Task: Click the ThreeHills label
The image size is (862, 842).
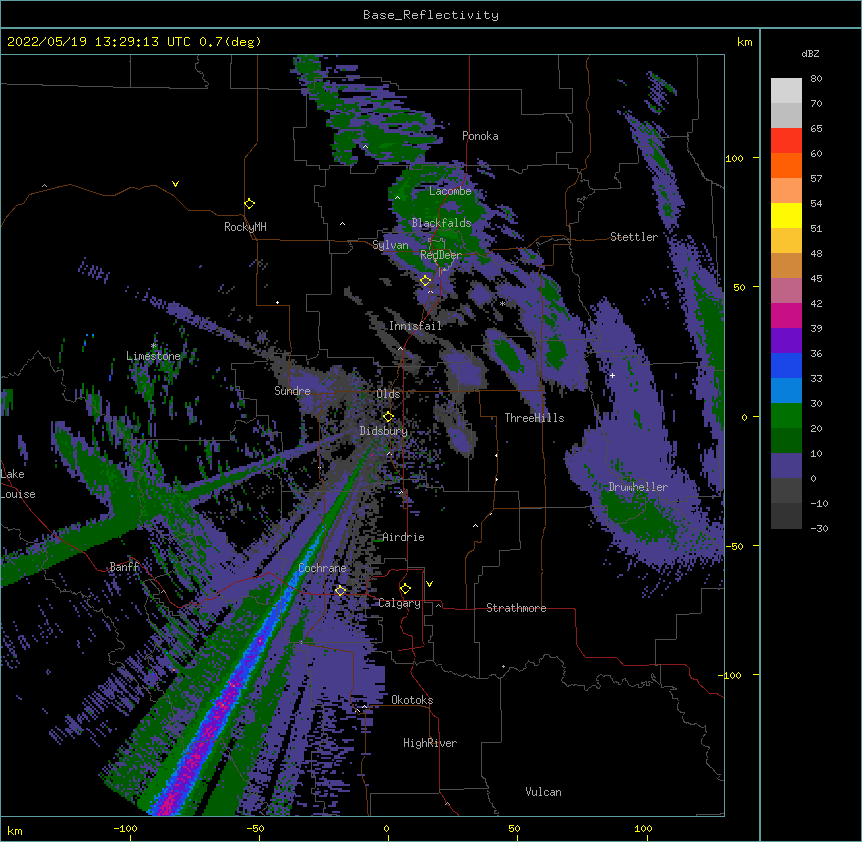Action: [534, 418]
